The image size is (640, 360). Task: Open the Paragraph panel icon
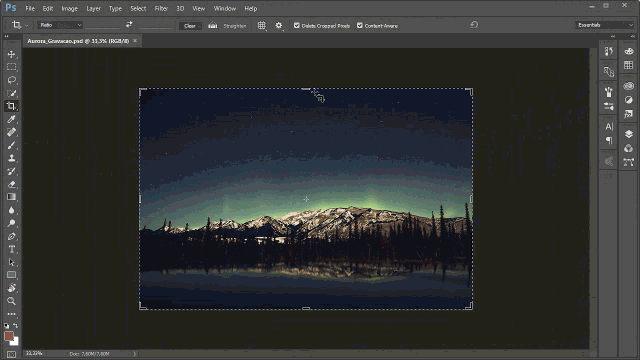[x=609, y=141]
